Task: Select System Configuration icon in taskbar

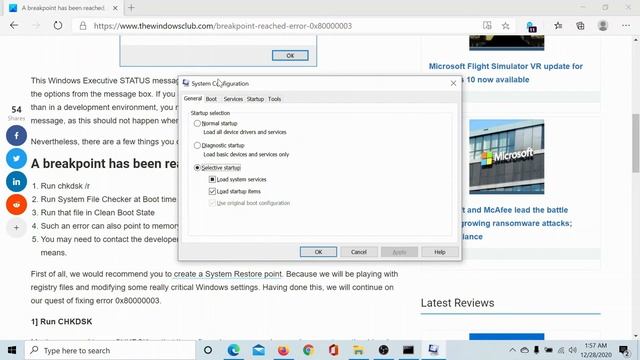Action: coord(433,350)
